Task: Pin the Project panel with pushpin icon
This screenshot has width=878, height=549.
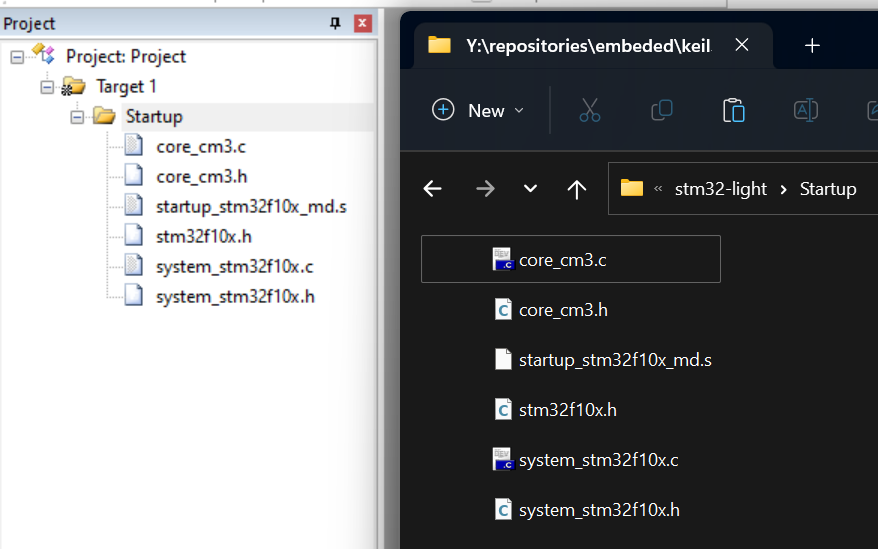Action: pos(335,23)
